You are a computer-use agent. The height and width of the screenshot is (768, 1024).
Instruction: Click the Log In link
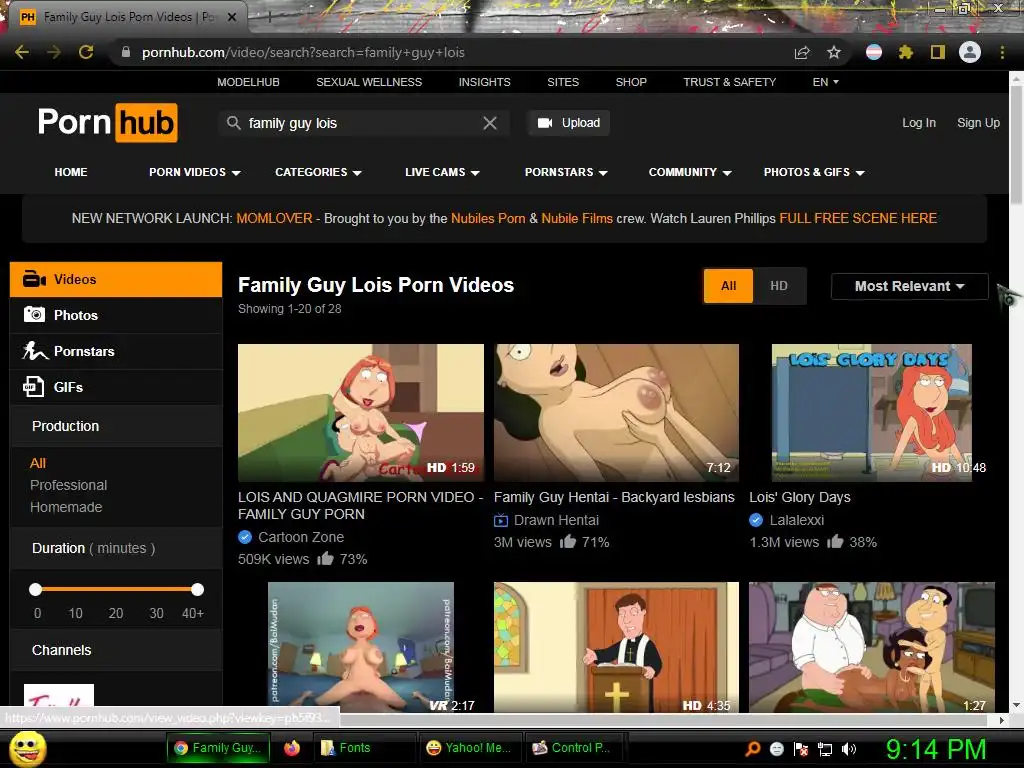[x=919, y=123]
